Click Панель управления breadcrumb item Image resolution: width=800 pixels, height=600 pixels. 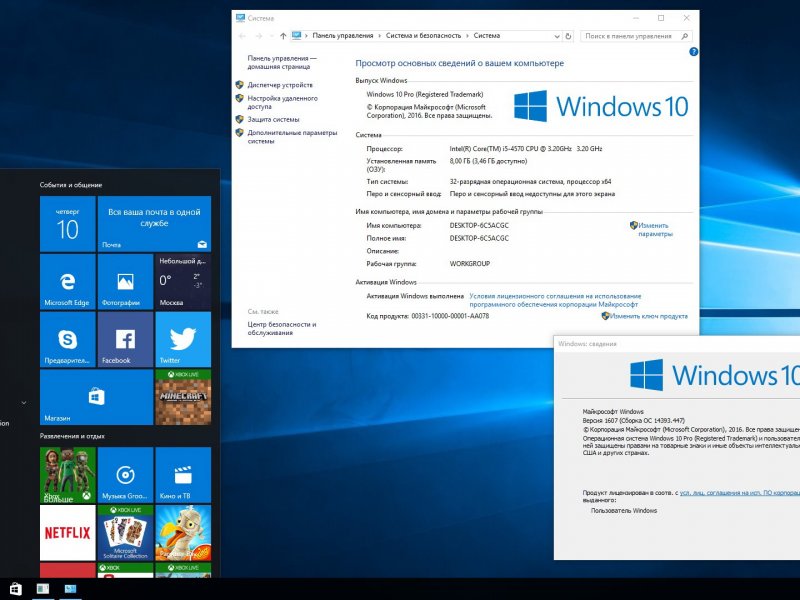point(342,36)
